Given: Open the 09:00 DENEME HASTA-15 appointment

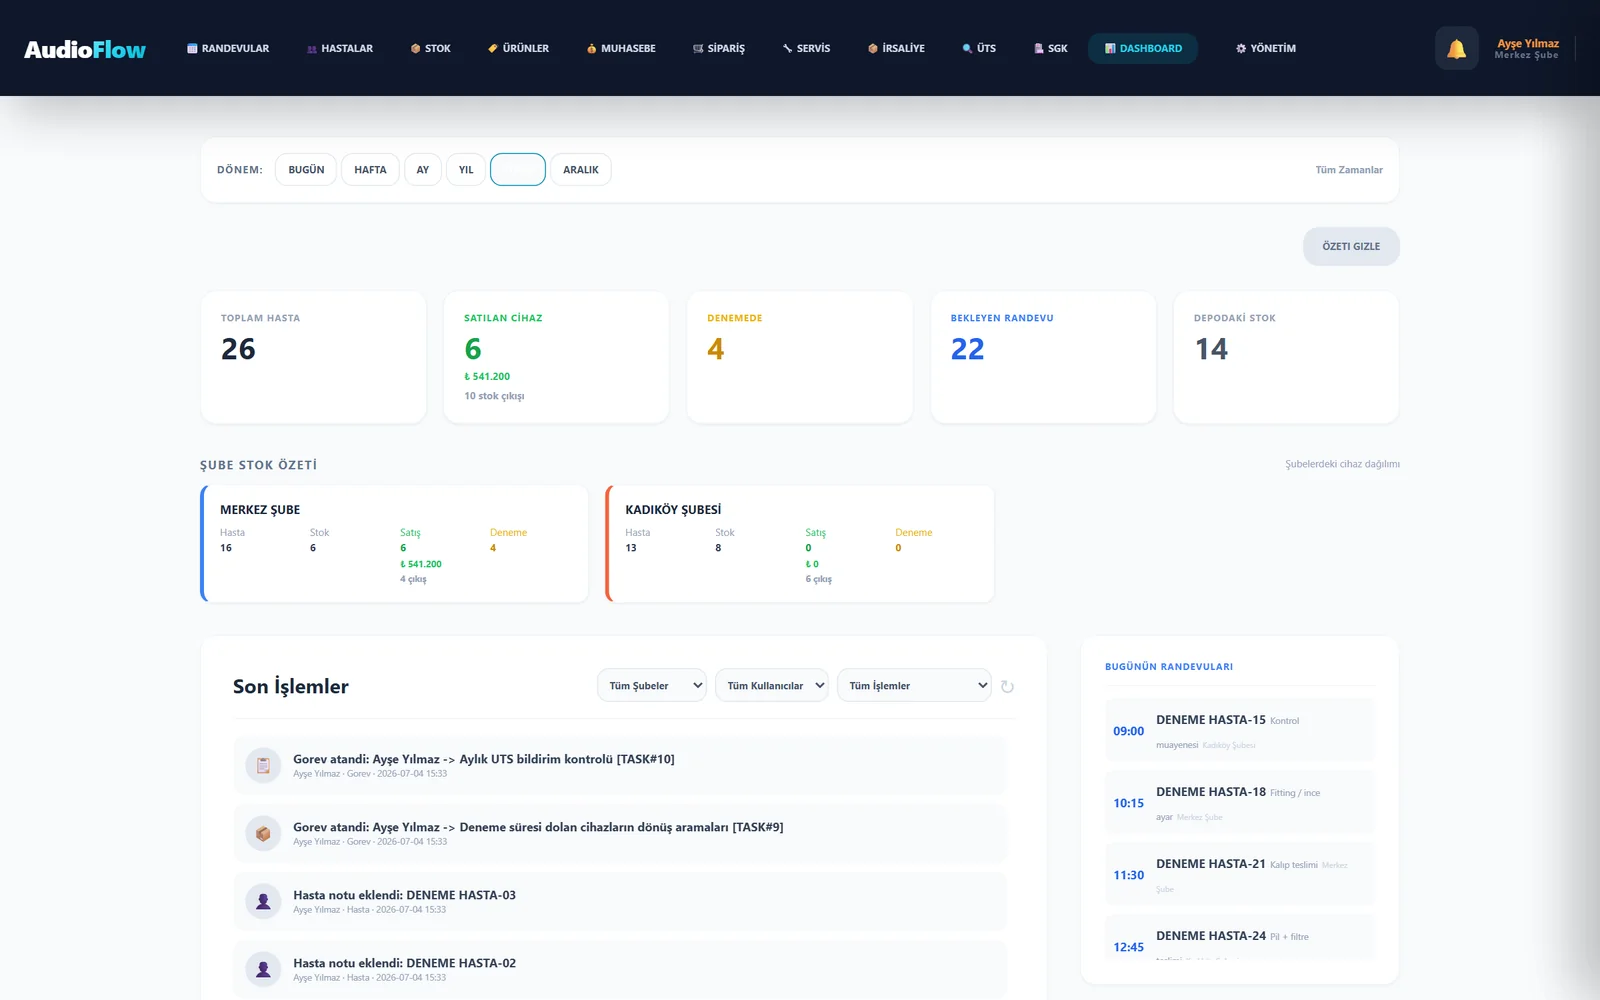Looking at the screenshot, I should (1240, 730).
